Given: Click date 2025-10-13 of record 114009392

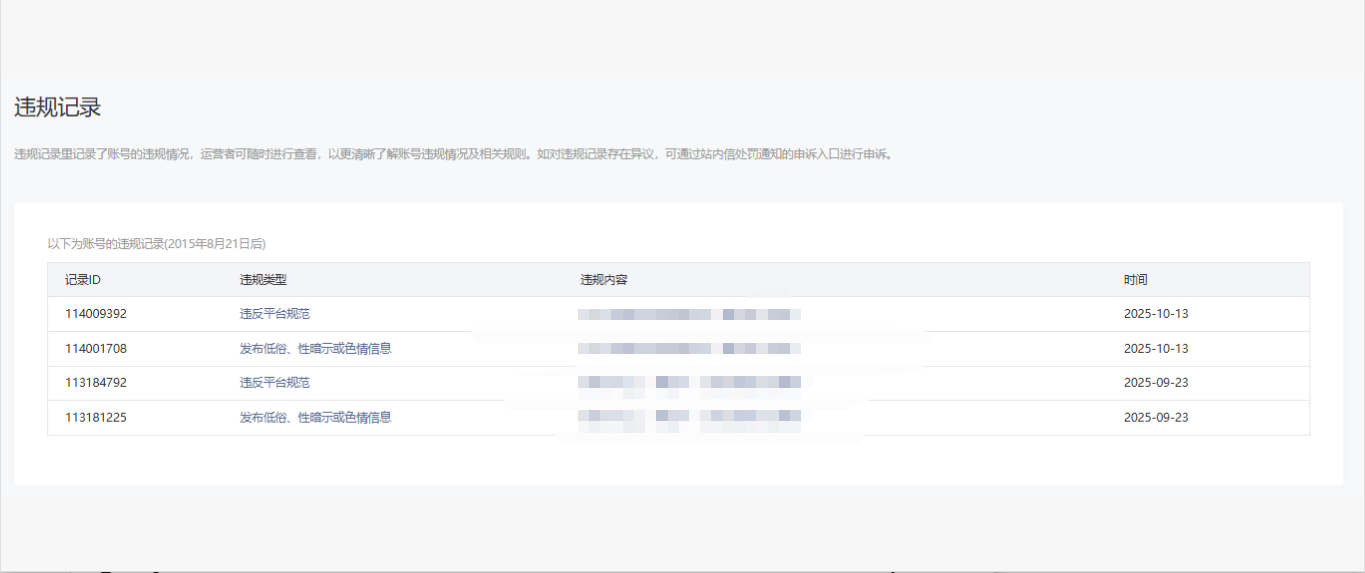Looking at the screenshot, I should pyautogui.click(x=1155, y=314).
